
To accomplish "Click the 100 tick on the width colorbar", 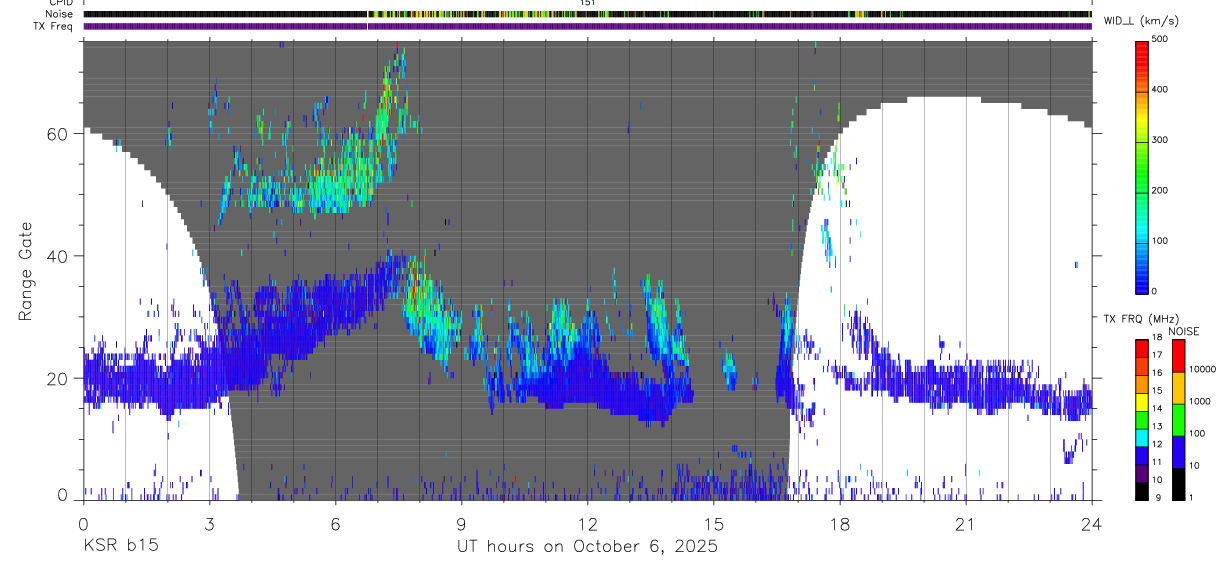I will tap(1160, 241).
